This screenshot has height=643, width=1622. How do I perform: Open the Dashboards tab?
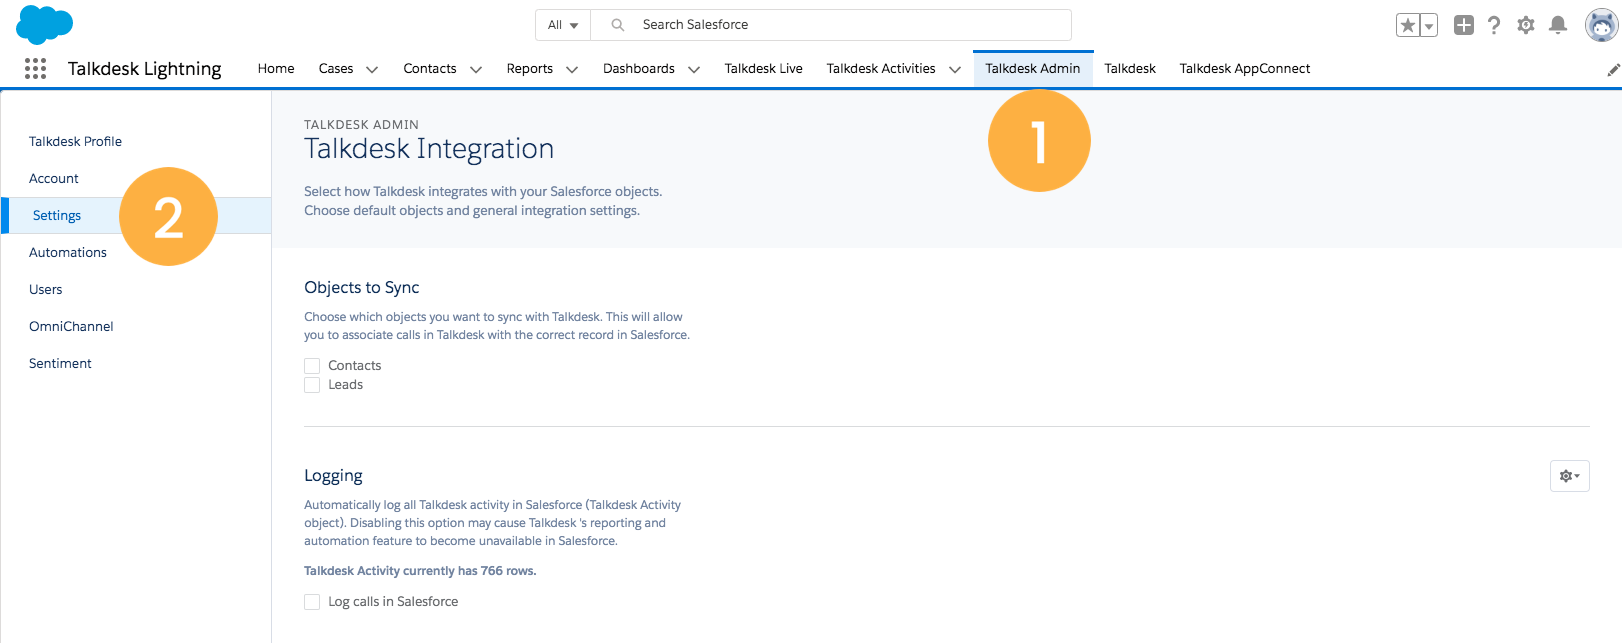[x=639, y=68]
